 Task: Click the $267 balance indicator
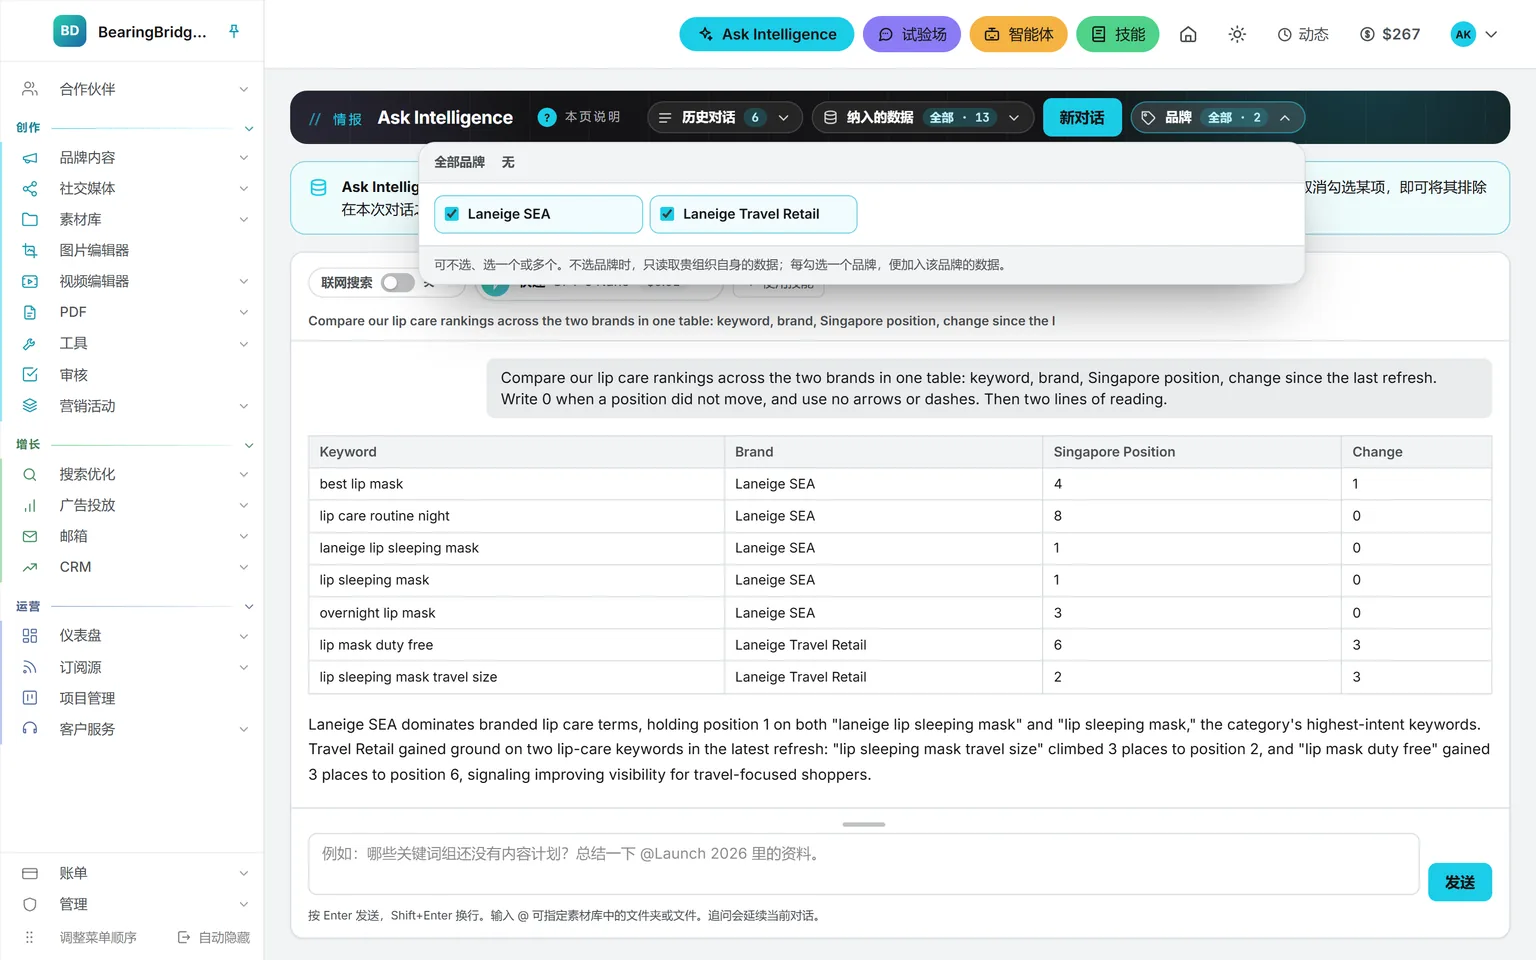tap(1390, 34)
